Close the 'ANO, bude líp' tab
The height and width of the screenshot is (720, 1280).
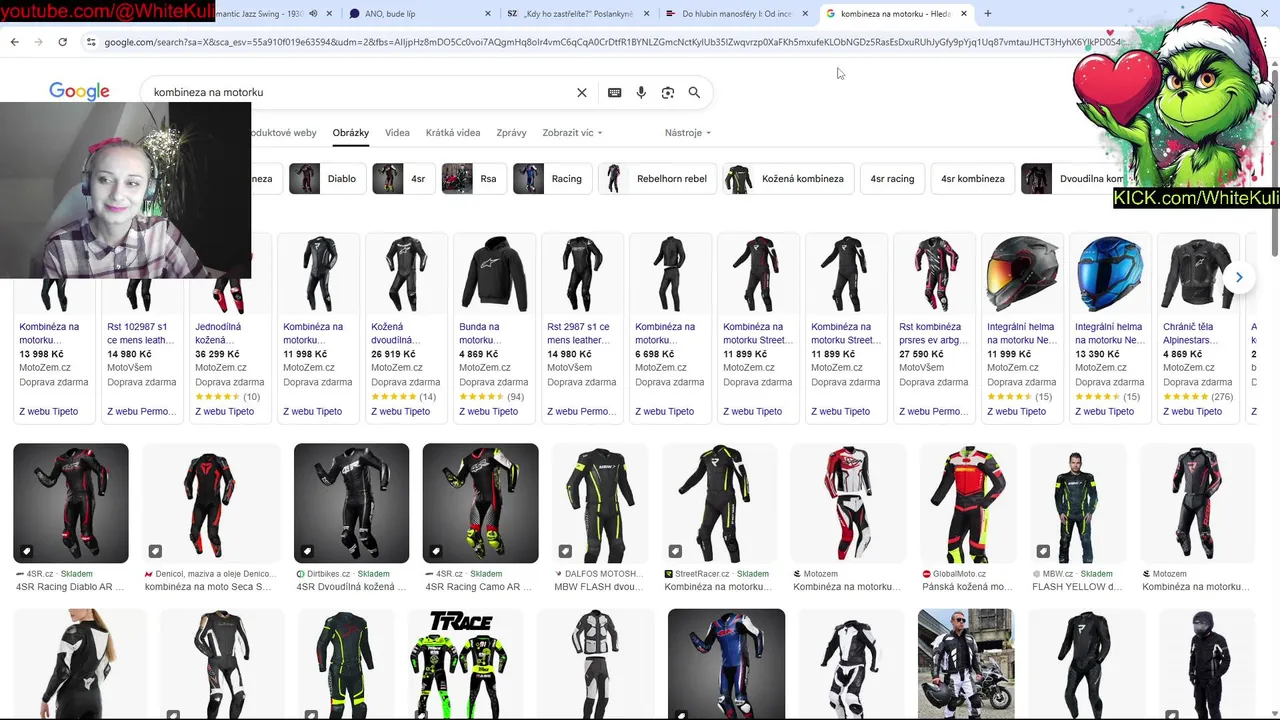tap(488, 14)
